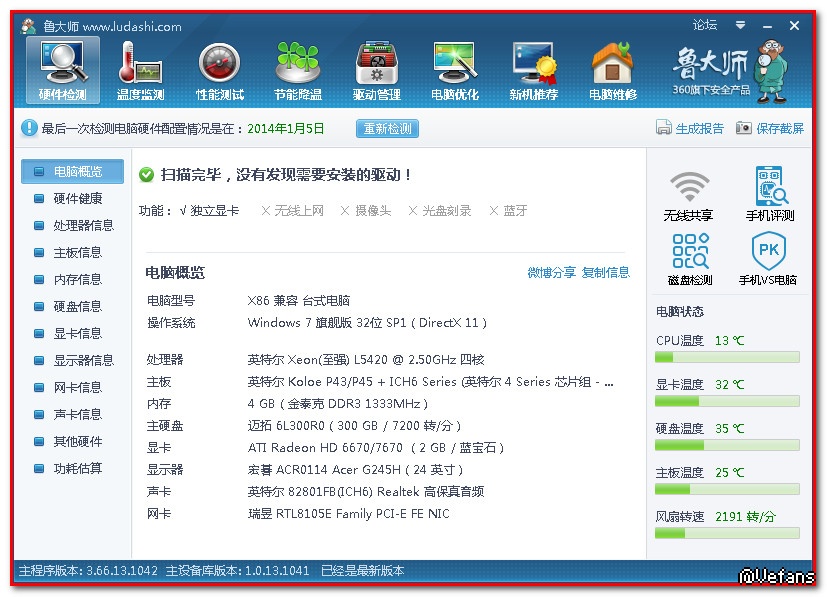
Task: Open the 驱动管理 driver manager
Action: coord(377,70)
